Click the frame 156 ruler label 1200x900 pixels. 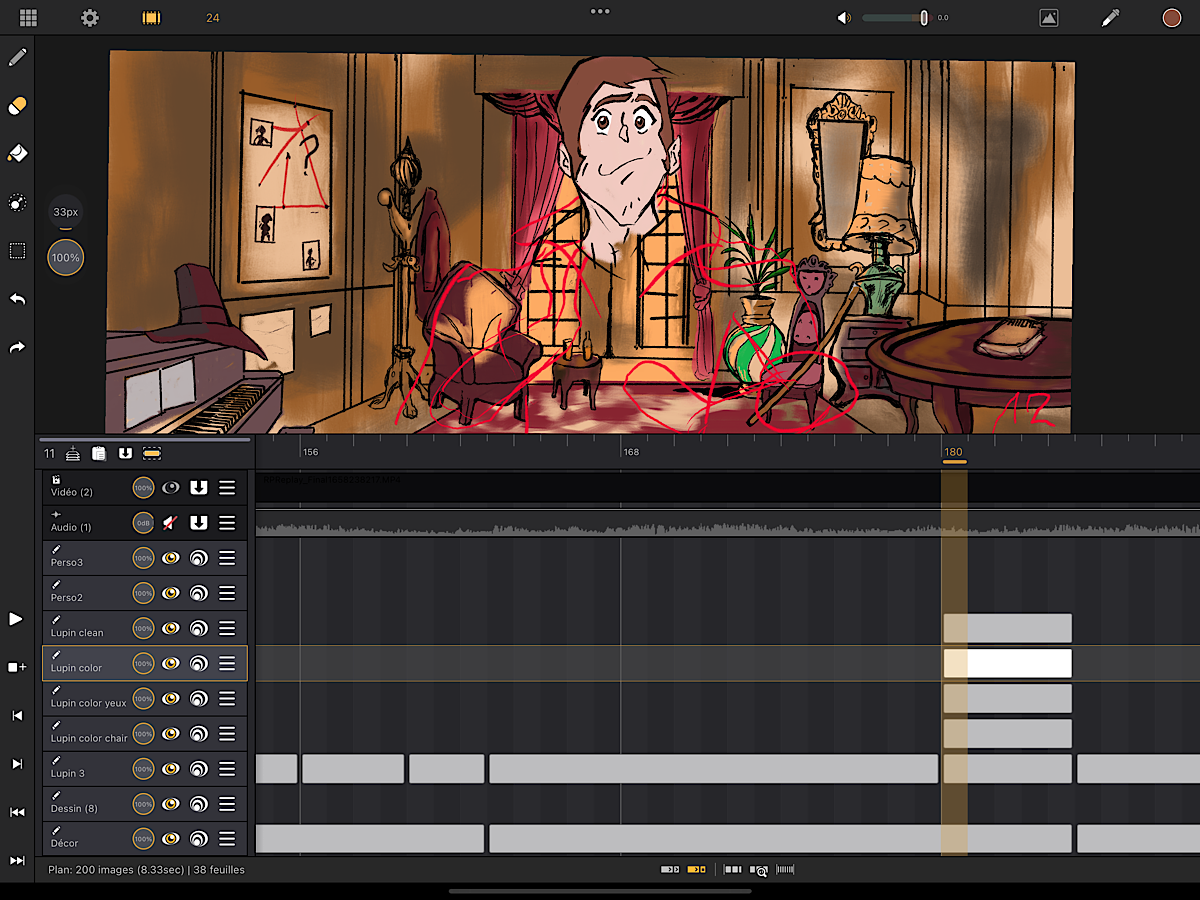(310, 452)
